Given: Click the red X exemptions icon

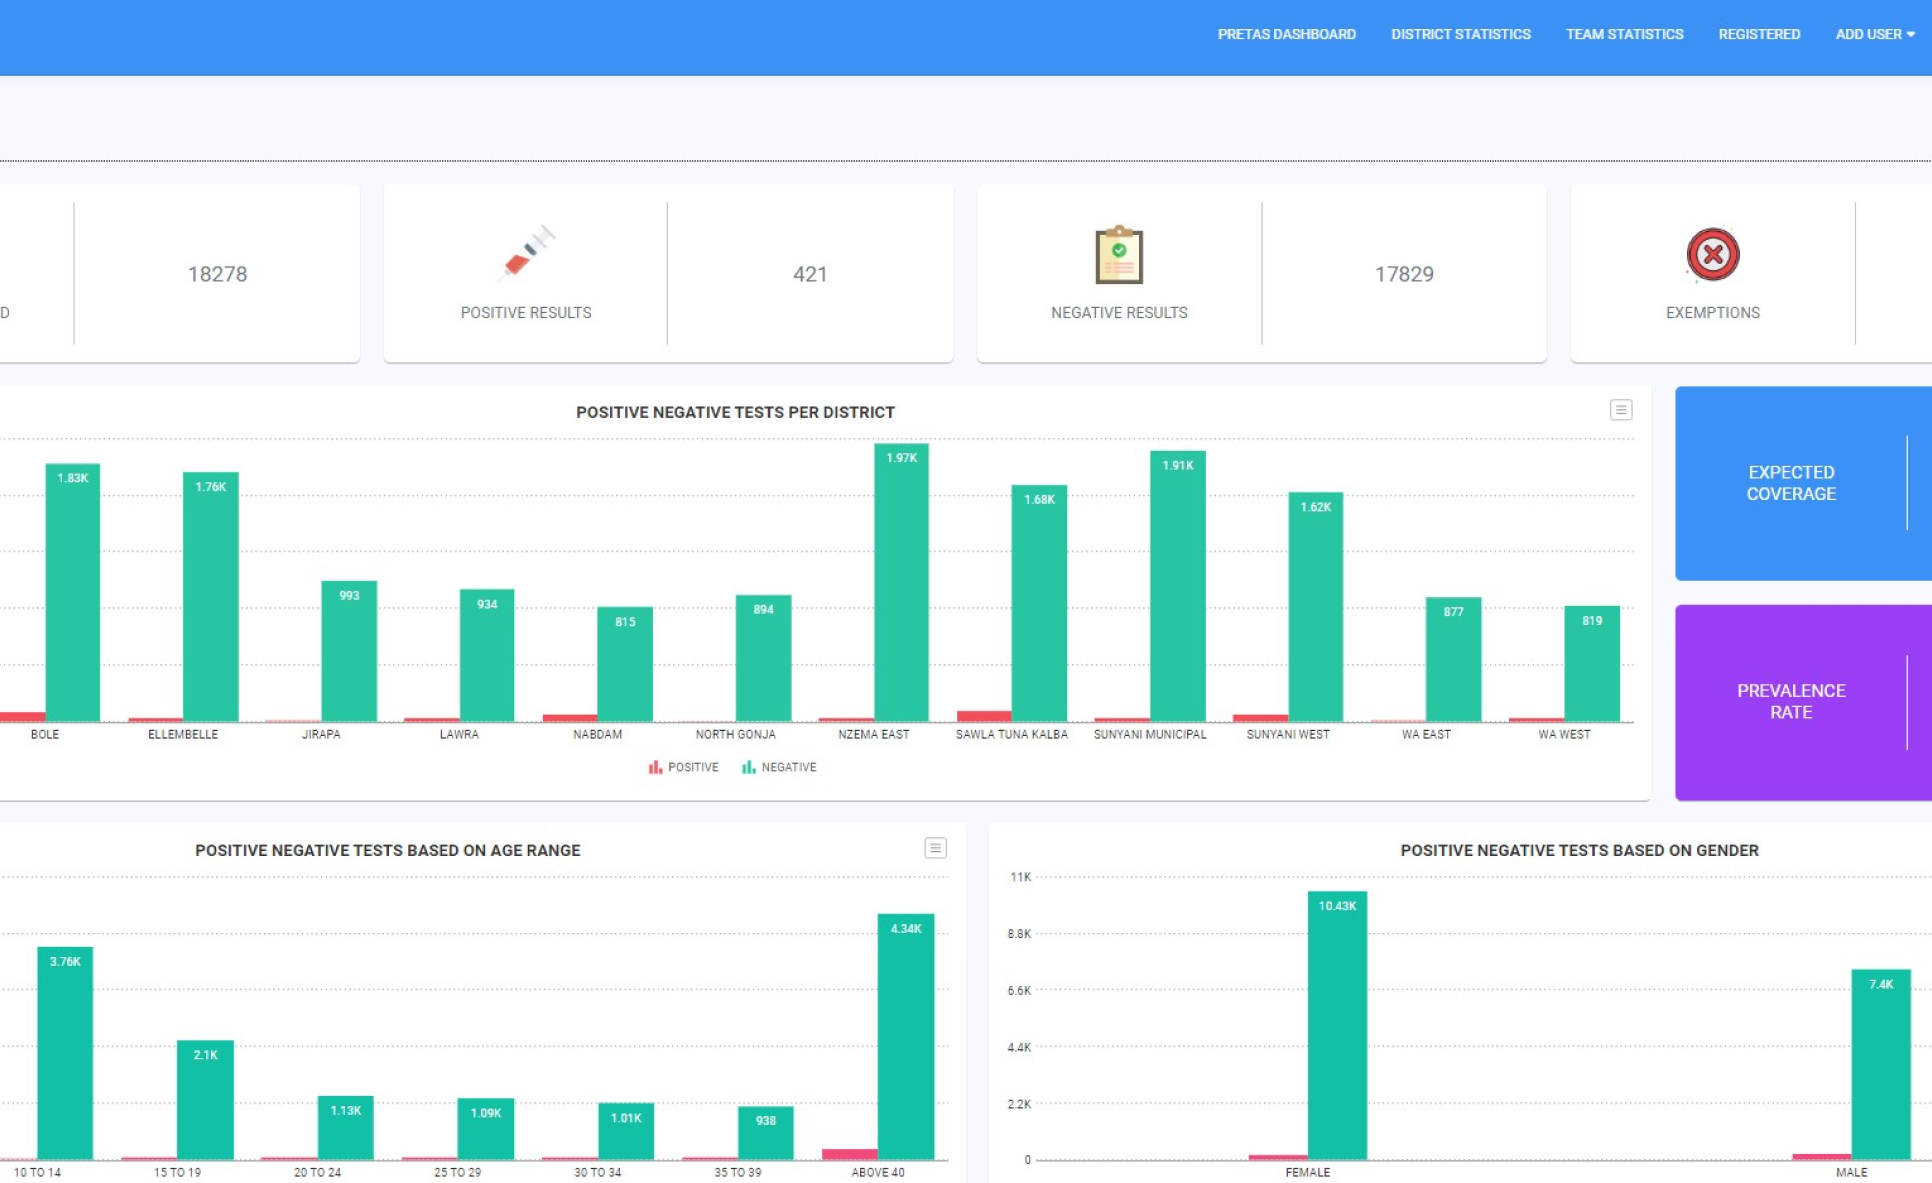Looking at the screenshot, I should tap(1712, 254).
